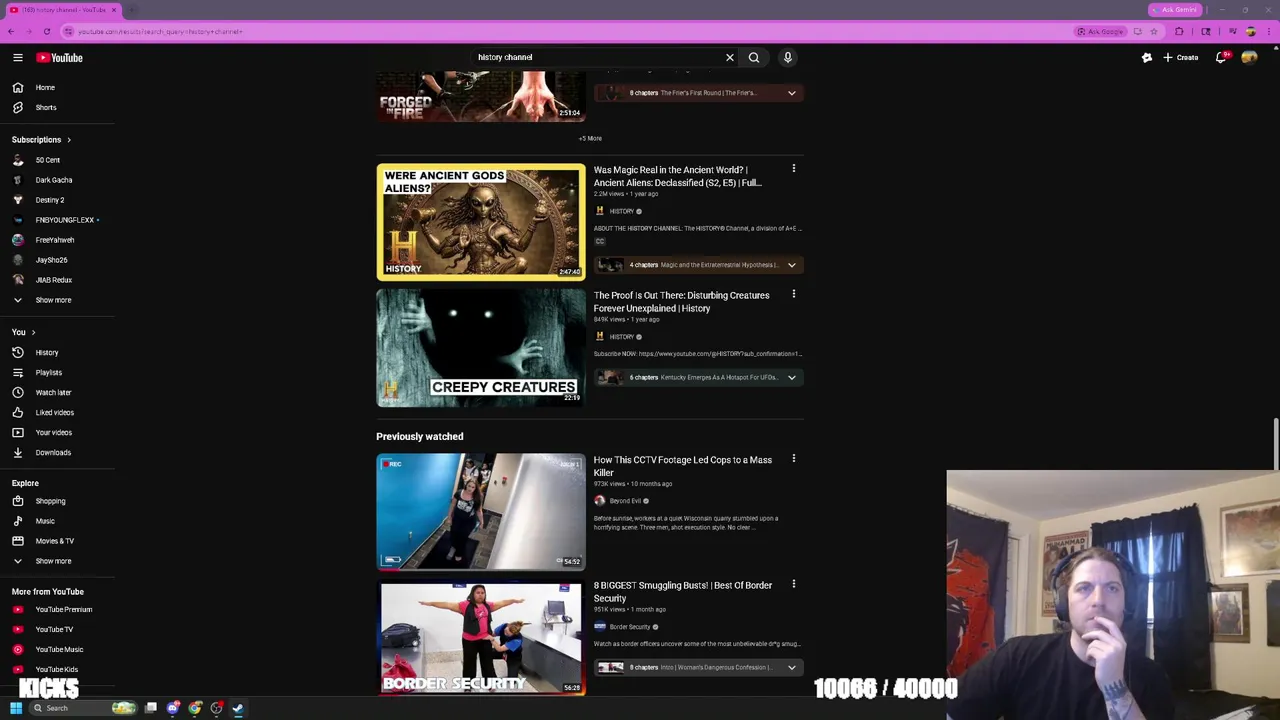The image size is (1280, 720).
Task: Open options menu for Proof Is Out There video
Action: (794, 295)
